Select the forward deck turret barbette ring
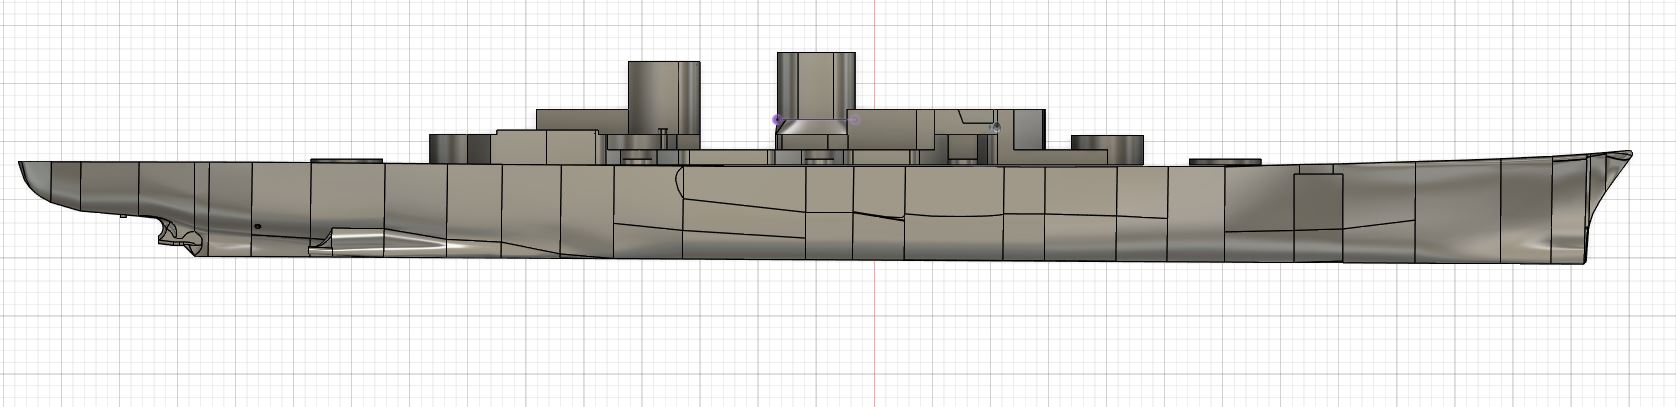 click(1225, 160)
